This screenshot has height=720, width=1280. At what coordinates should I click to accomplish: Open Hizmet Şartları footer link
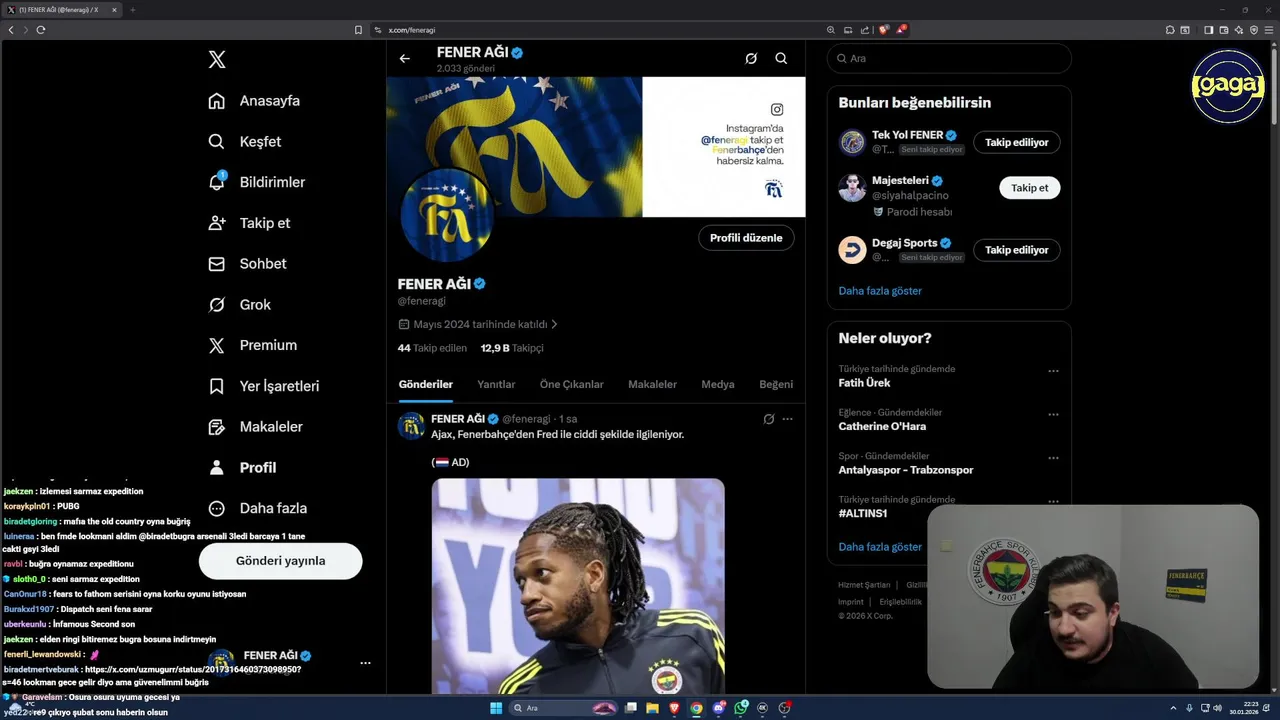click(864, 585)
